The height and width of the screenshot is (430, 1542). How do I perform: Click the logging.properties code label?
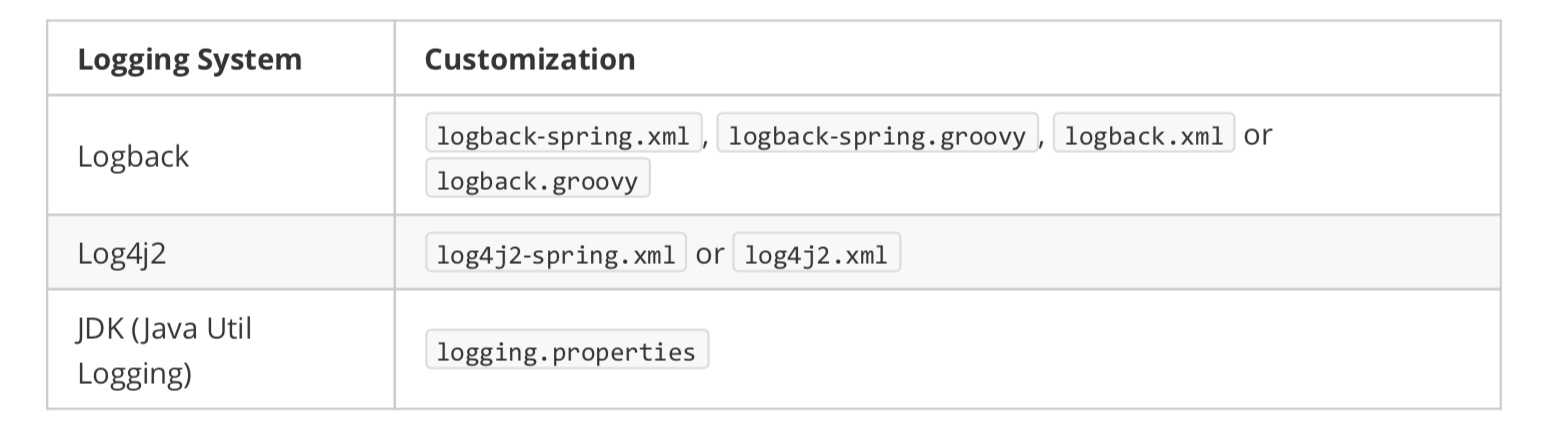(x=567, y=350)
